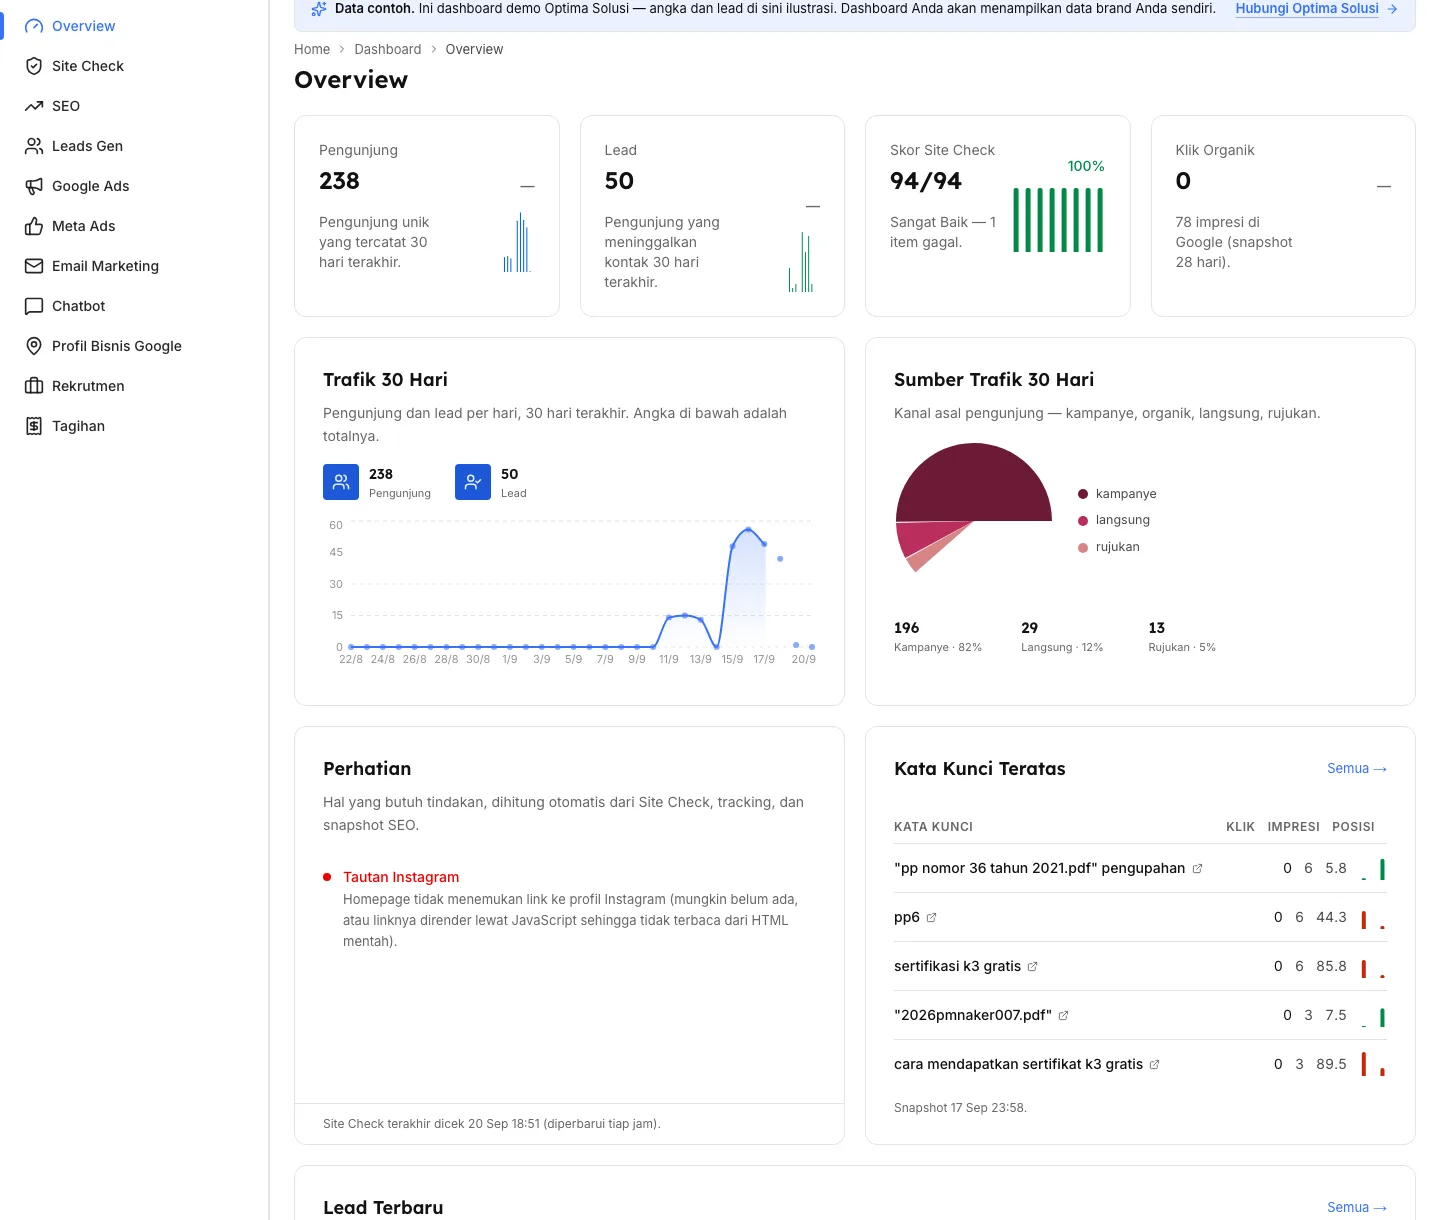Click Semua link in Lead Terbaru
The height and width of the screenshot is (1220, 1440).
click(x=1357, y=1207)
